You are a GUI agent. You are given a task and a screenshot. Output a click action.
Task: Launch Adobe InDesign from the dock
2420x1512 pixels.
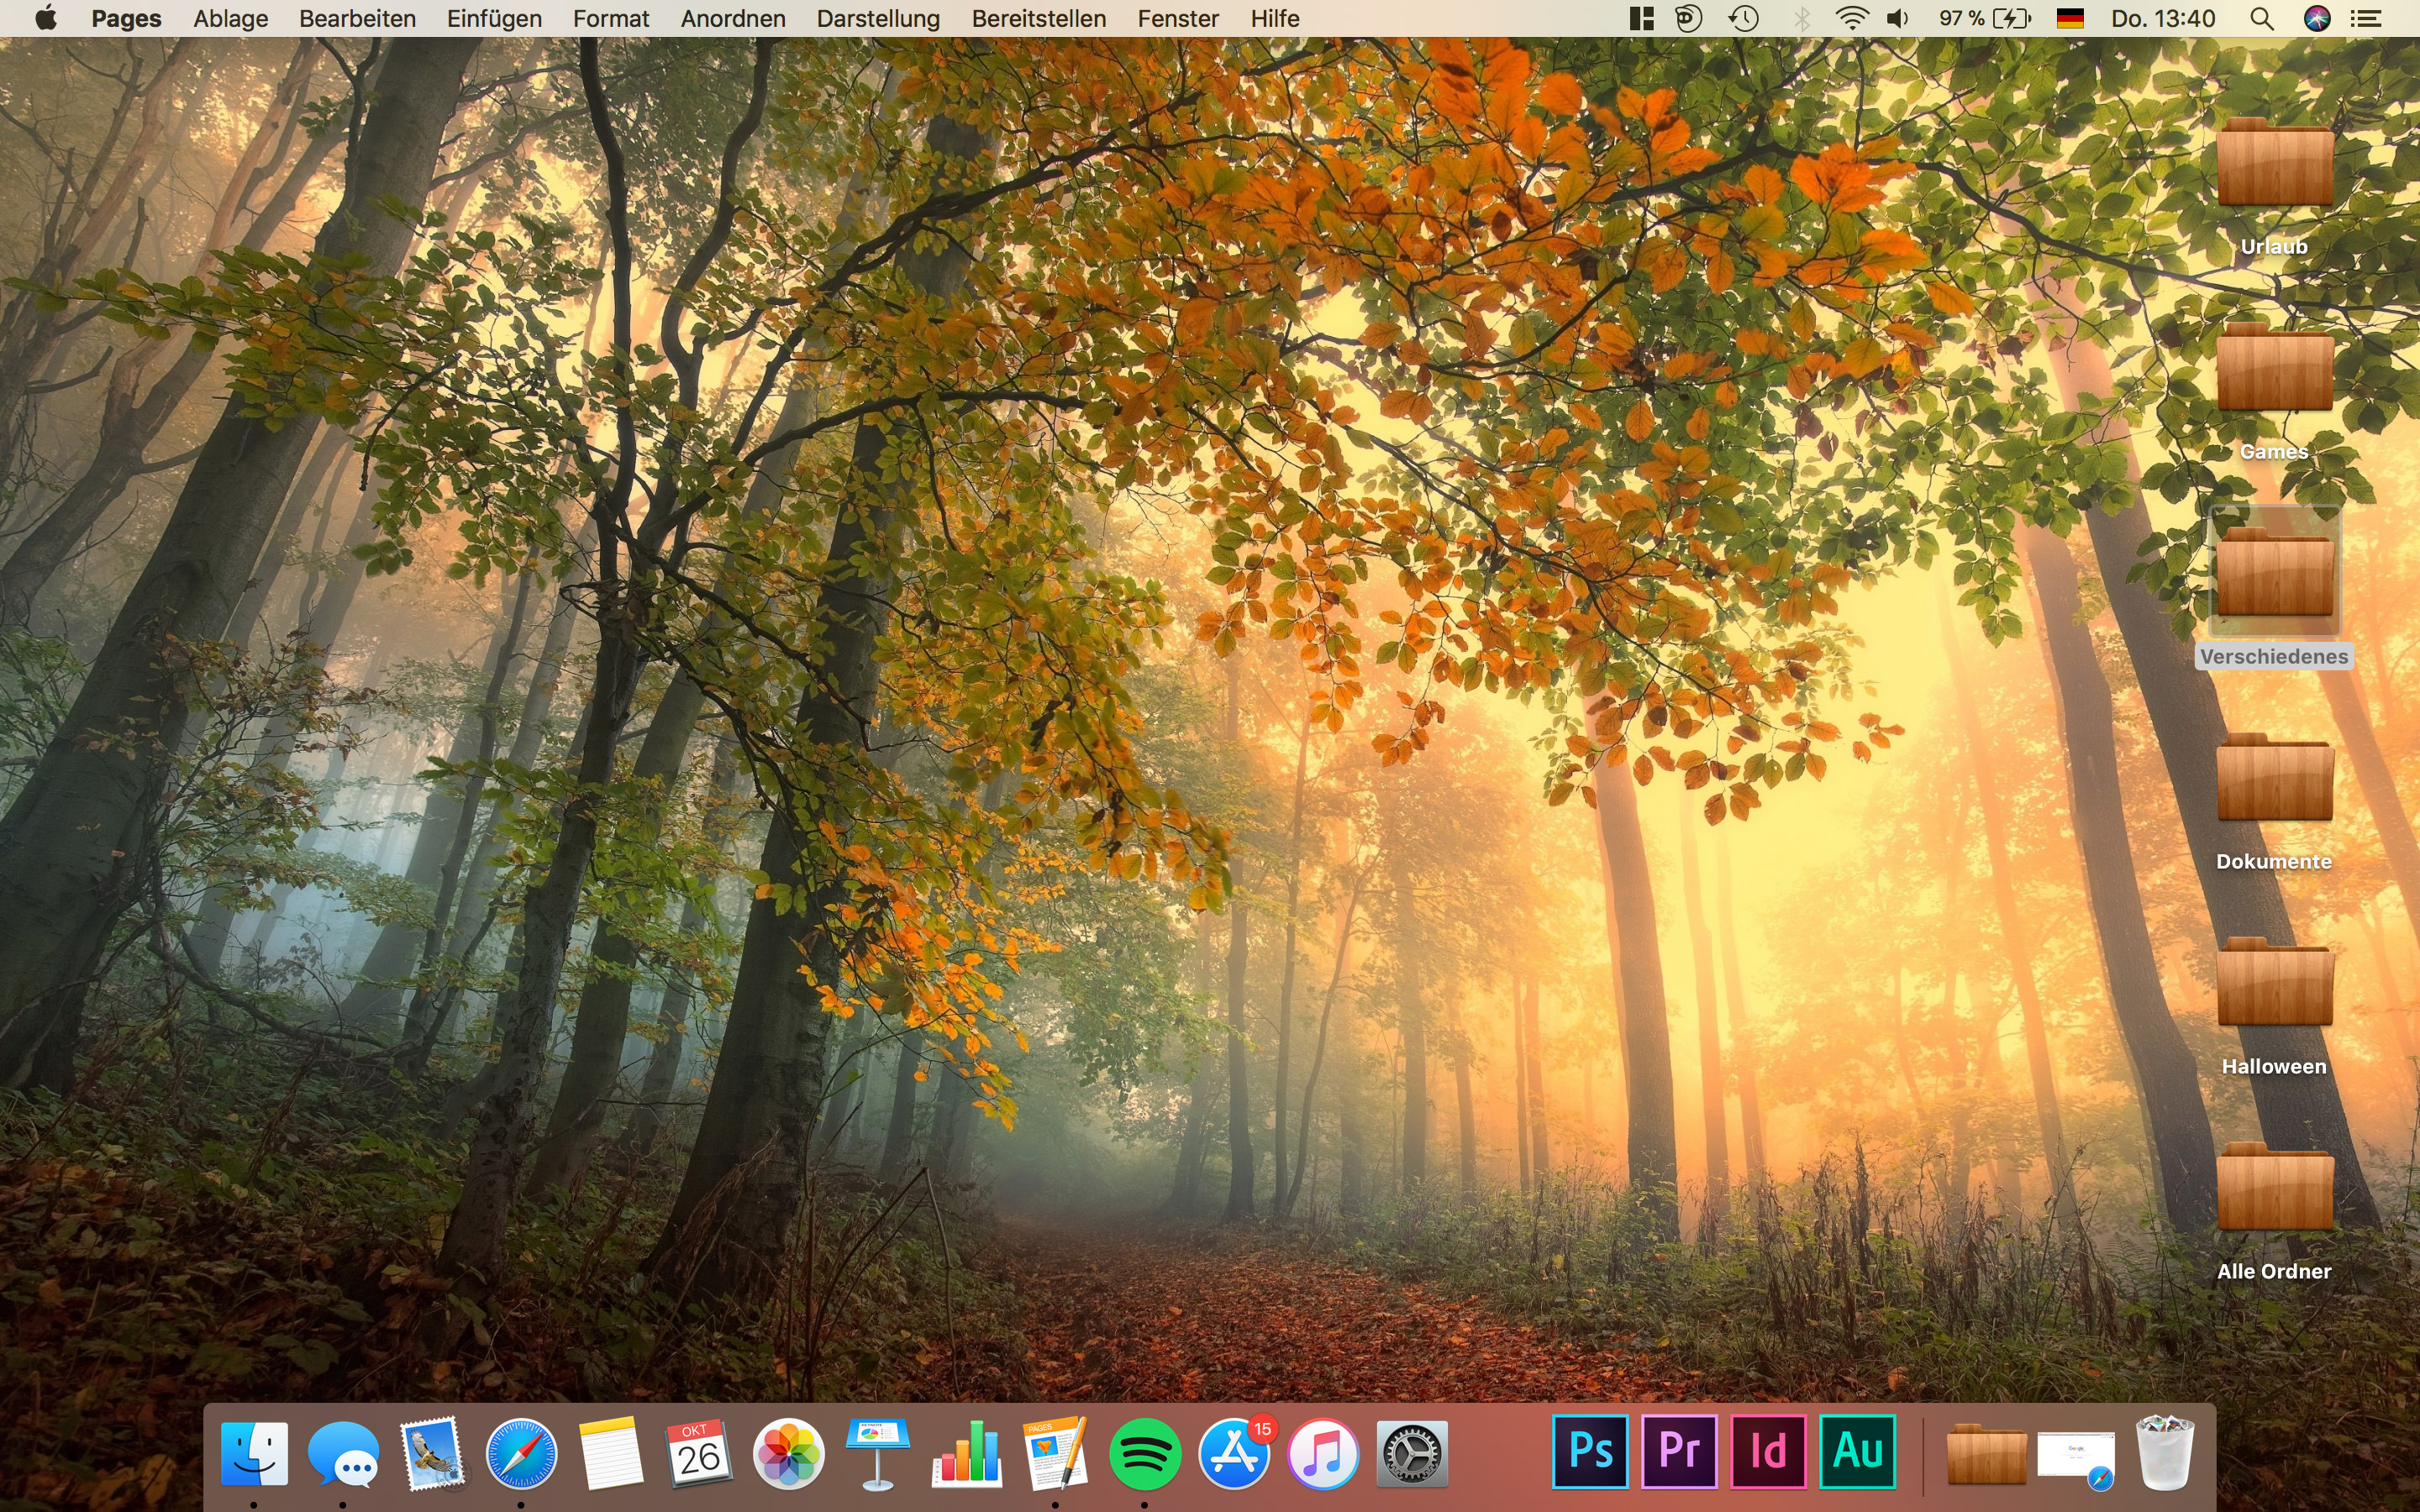[x=1768, y=1451]
